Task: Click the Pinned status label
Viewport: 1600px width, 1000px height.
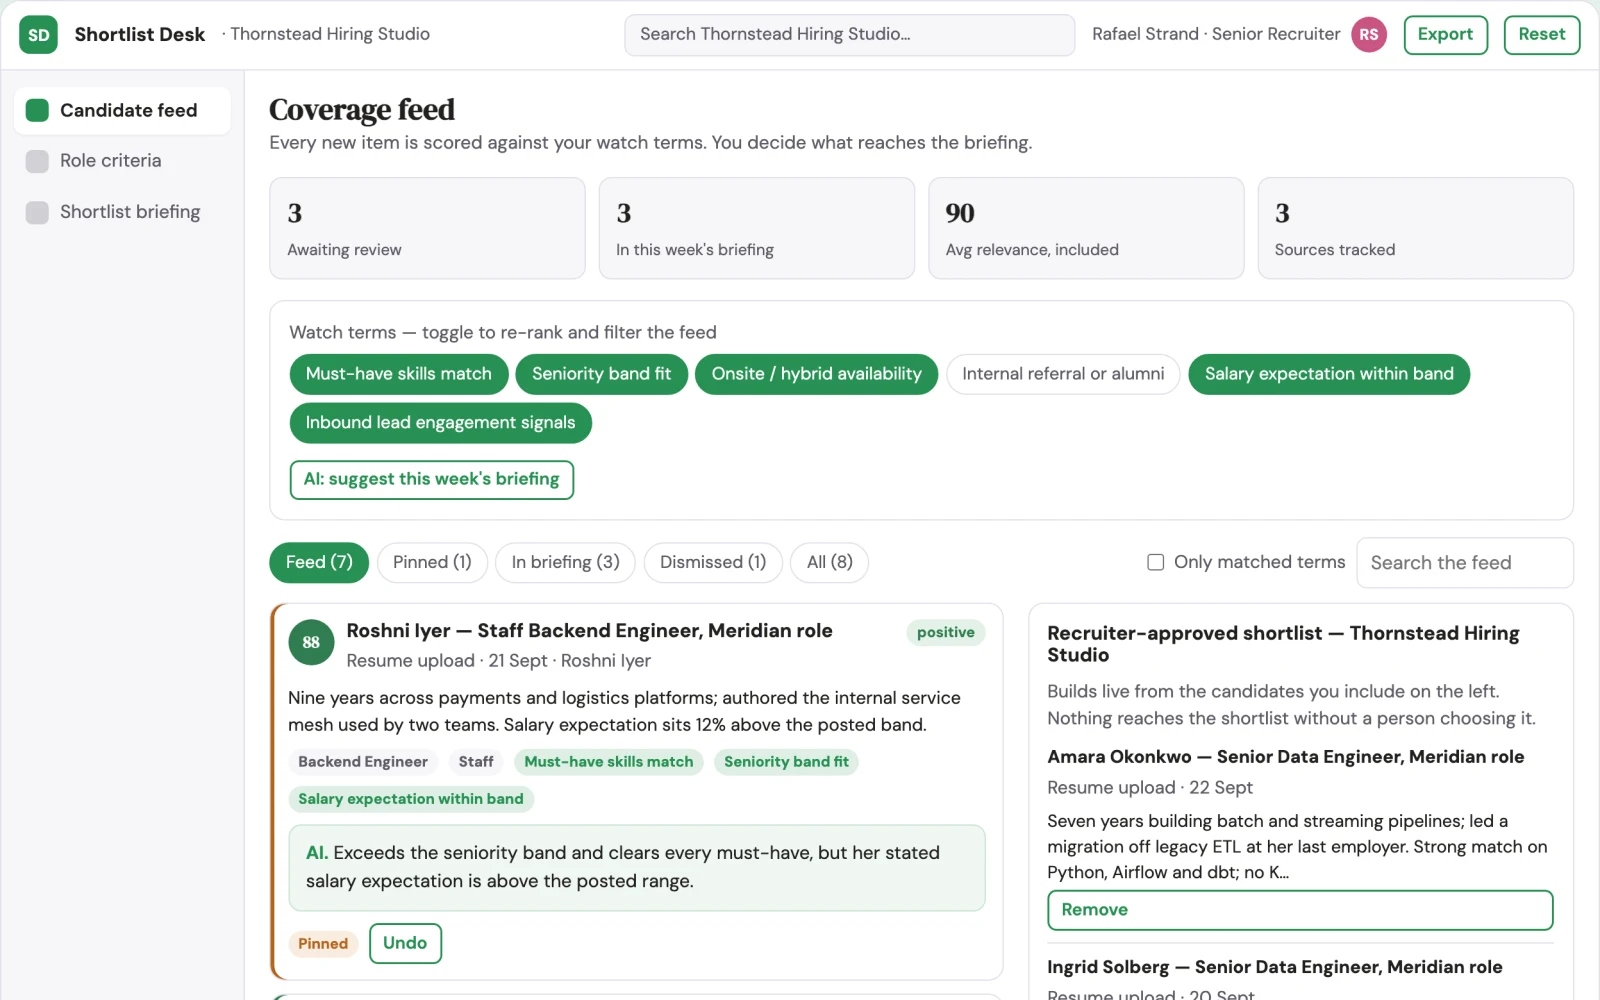Action: pos(323,944)
